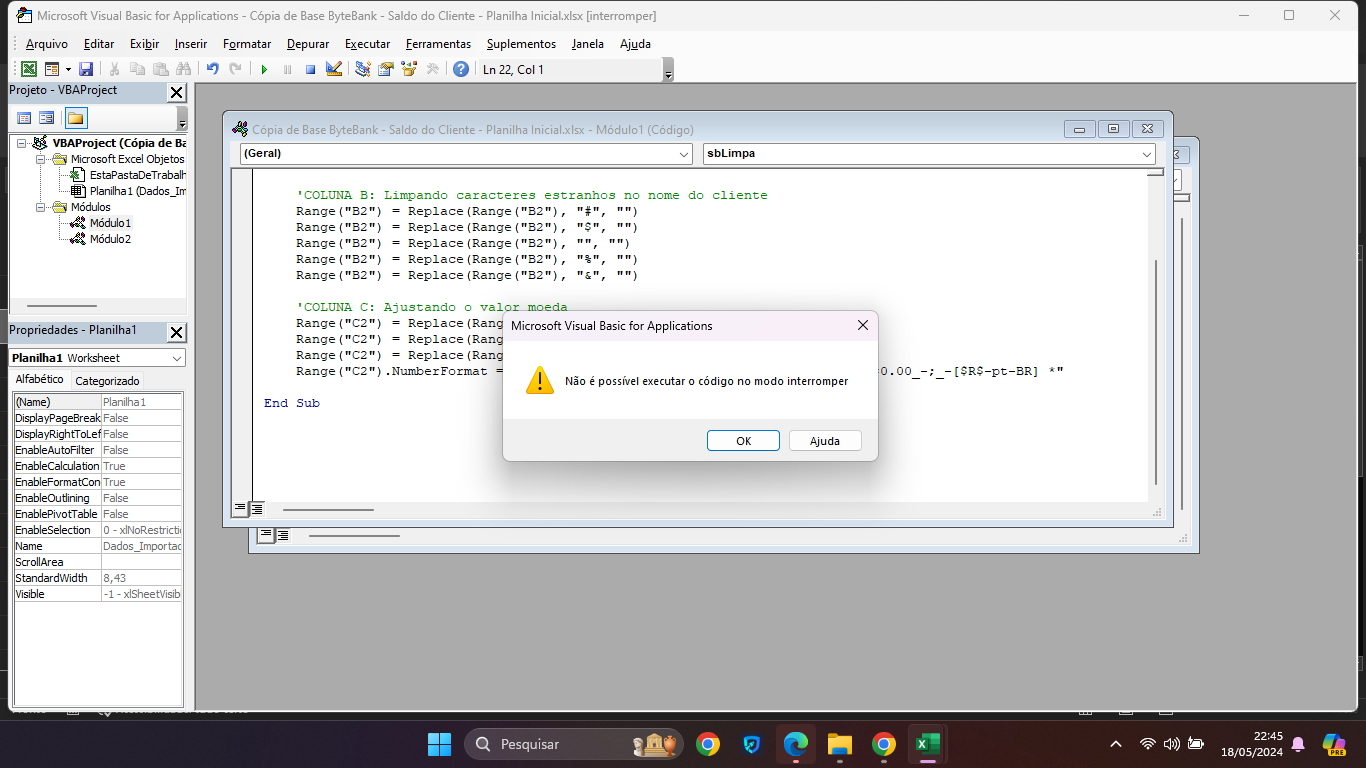Click the View Object icon in Project panel
The height and width of the screenshot is (768, 1366).
(x=46, y=118)
